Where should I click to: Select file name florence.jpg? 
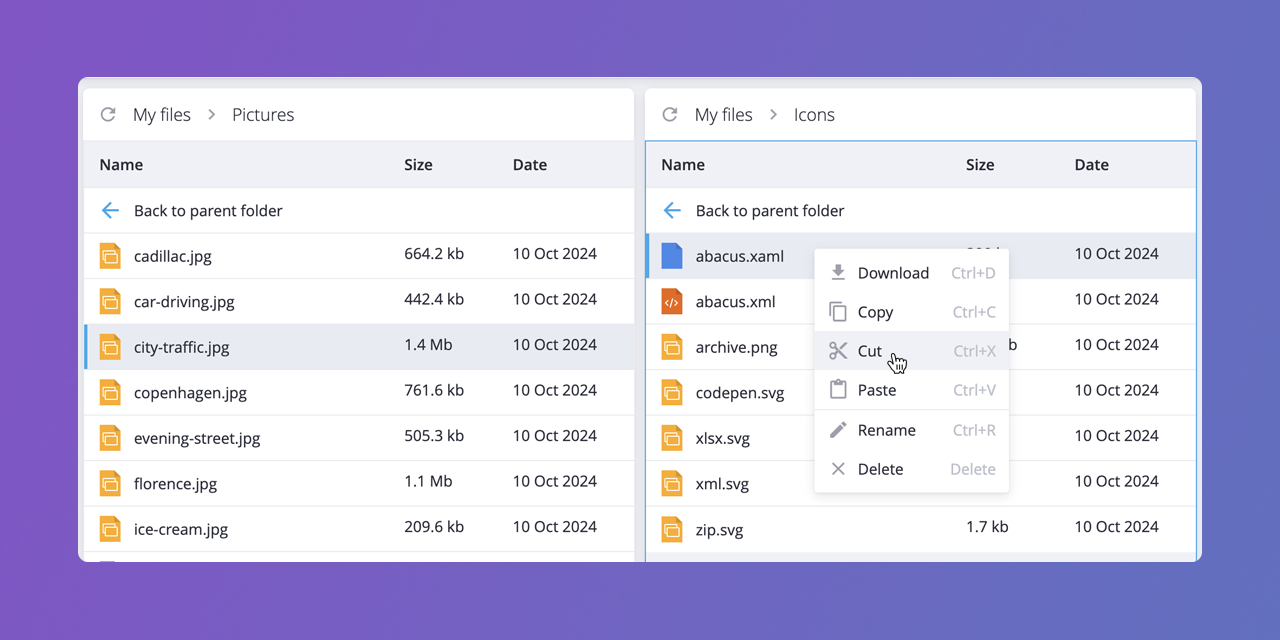coord(175,483)
